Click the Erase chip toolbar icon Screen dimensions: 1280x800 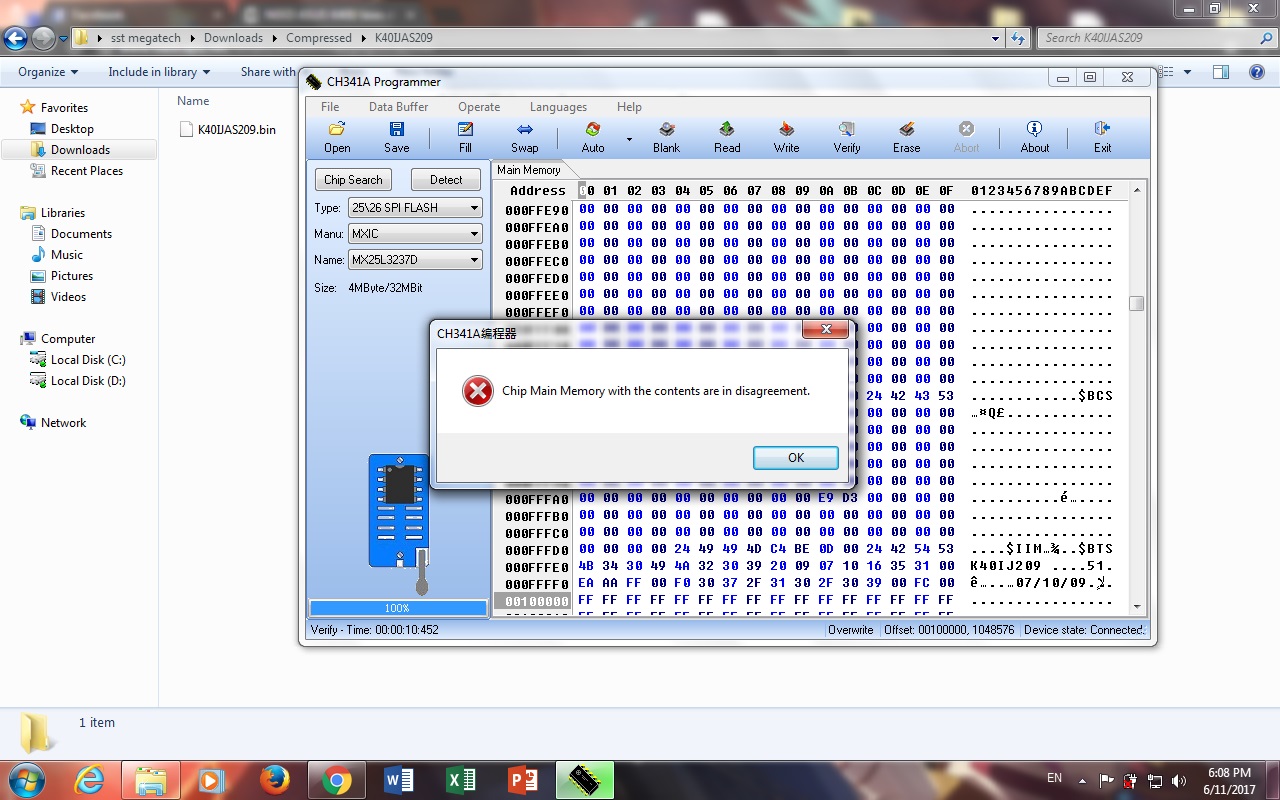pyautogui.click(x=907, y=137)
